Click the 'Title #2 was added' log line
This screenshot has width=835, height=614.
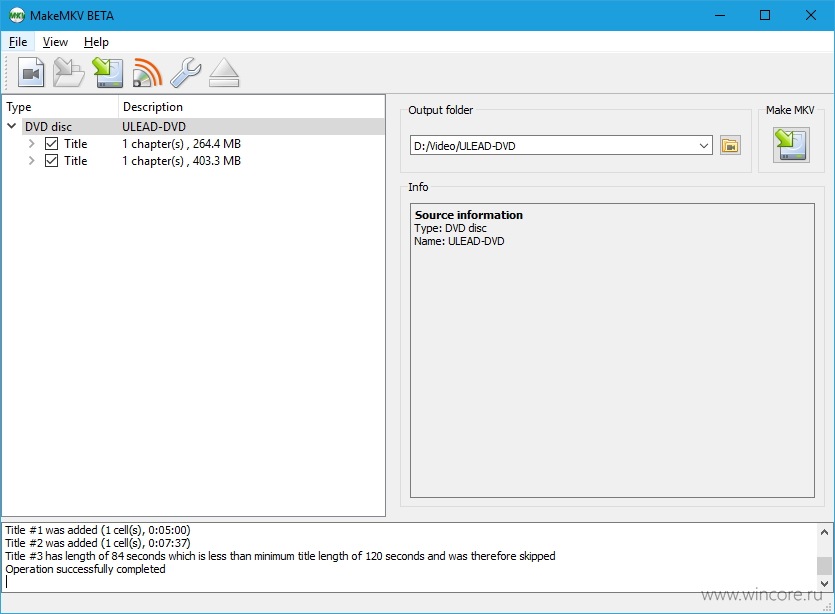point(98,543)
